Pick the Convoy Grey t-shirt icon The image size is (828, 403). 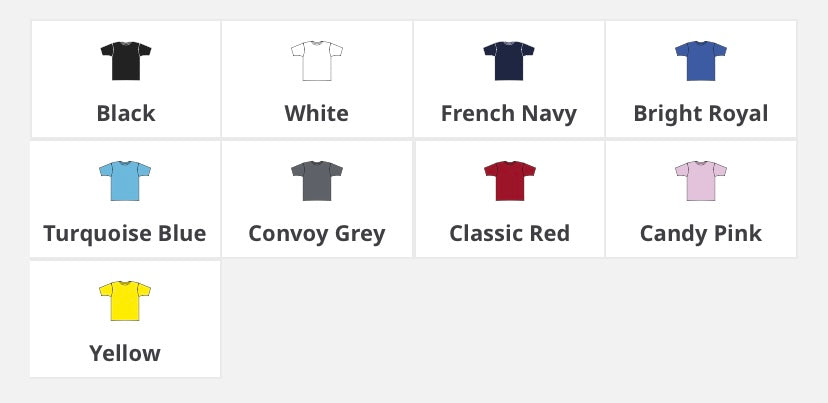[x=317, y=181]
